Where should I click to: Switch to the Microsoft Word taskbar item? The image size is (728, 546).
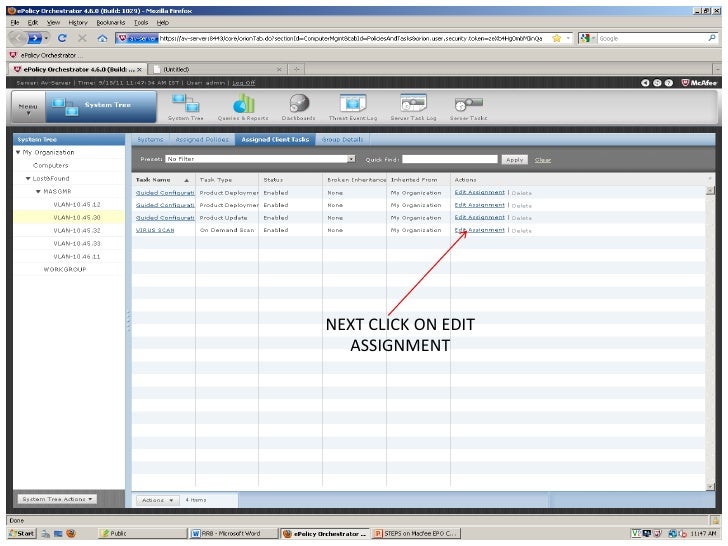[232, 533]
